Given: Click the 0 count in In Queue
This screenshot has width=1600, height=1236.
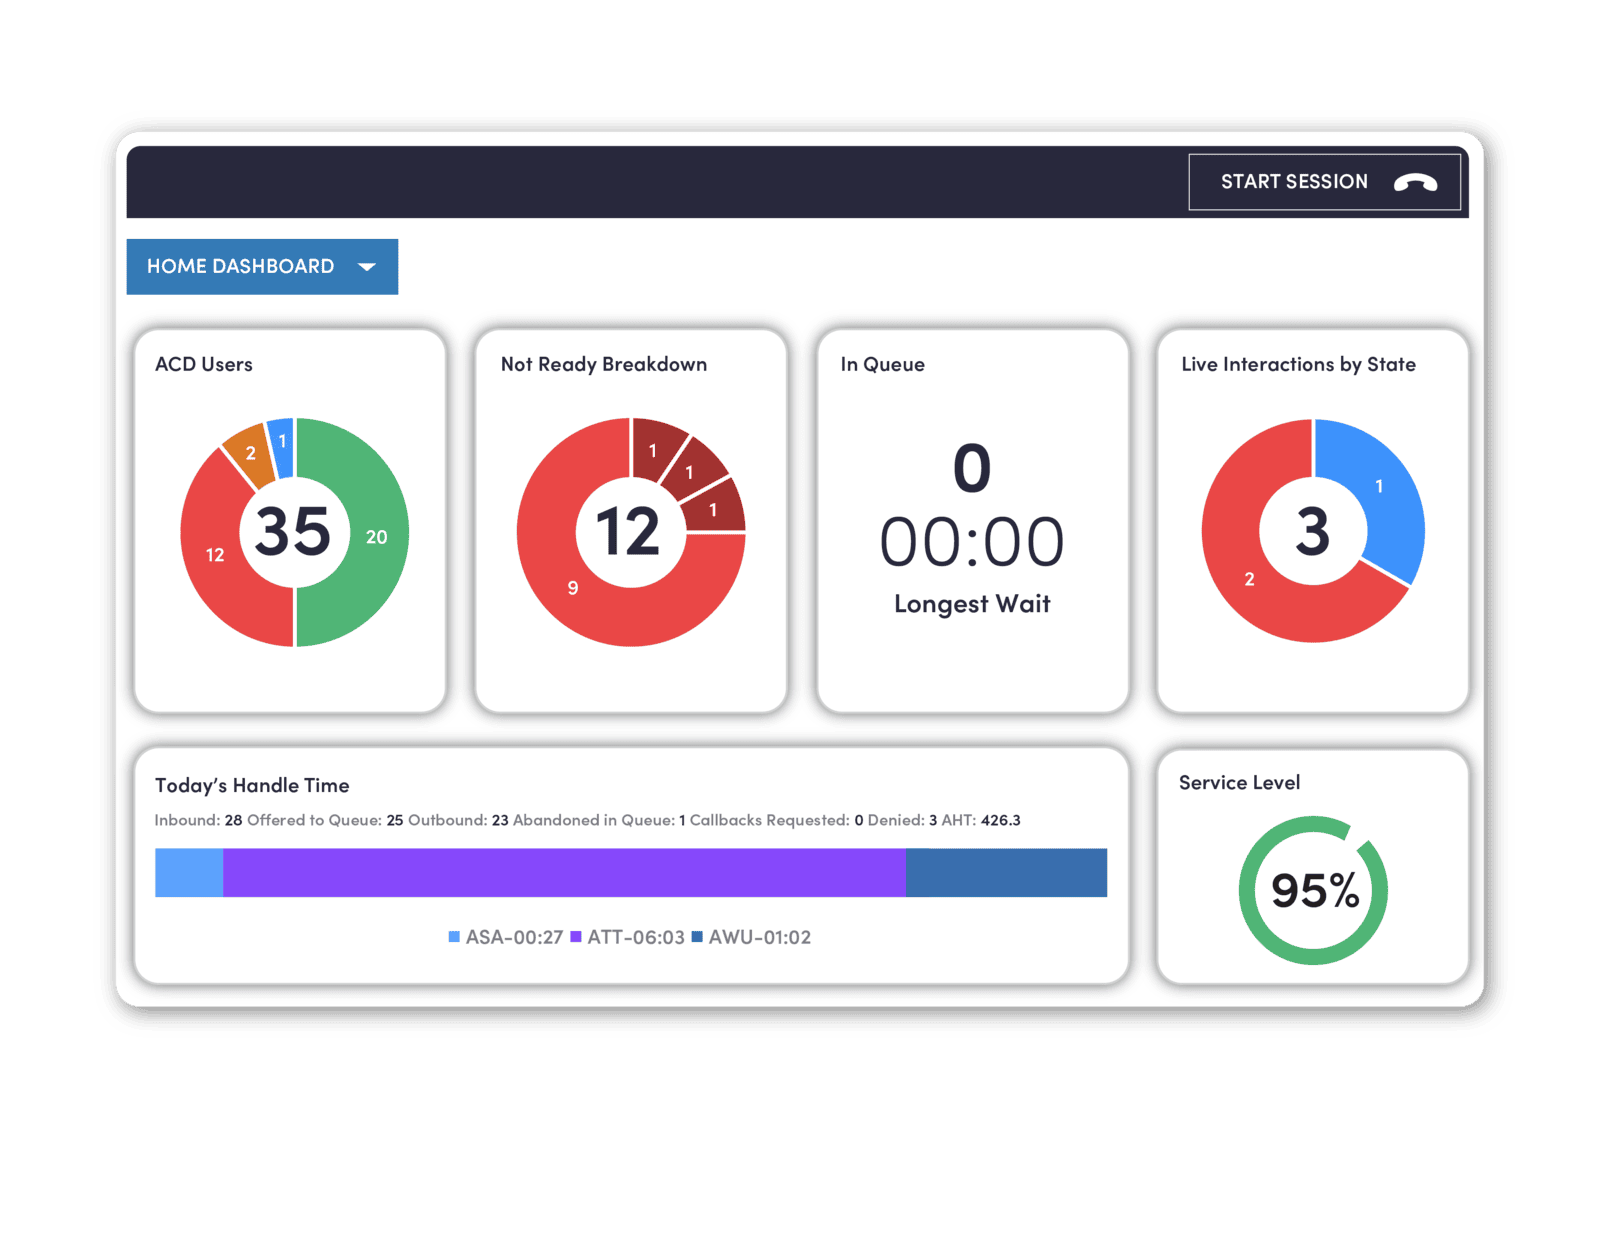Looking at the screenshot, I should (972, 468).
